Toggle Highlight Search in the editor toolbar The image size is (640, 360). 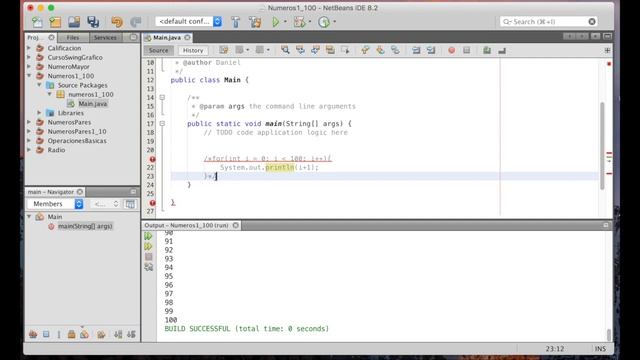click(x=330, y=50)
